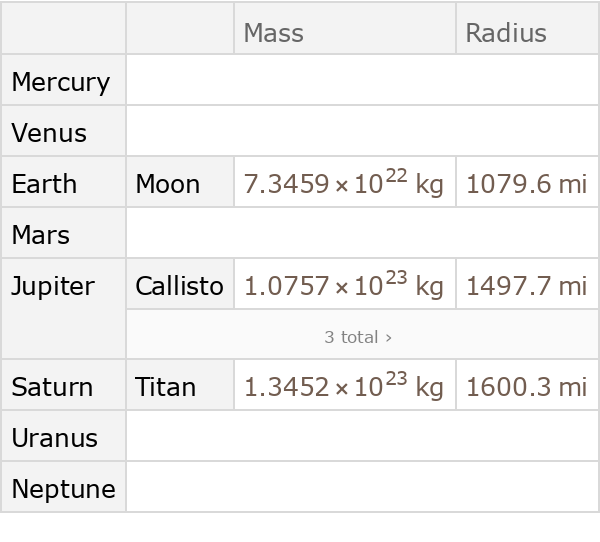Click the Titan sub-row label

coord(166,387)
